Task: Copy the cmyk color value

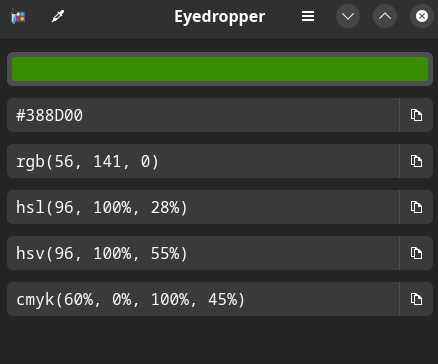Action: click(x=416, y=299)
